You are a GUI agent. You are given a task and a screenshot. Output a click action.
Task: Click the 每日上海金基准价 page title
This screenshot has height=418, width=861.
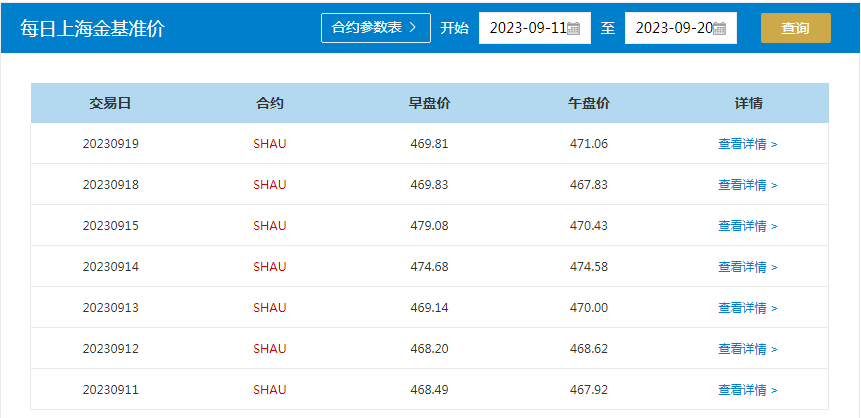point(92,29)
